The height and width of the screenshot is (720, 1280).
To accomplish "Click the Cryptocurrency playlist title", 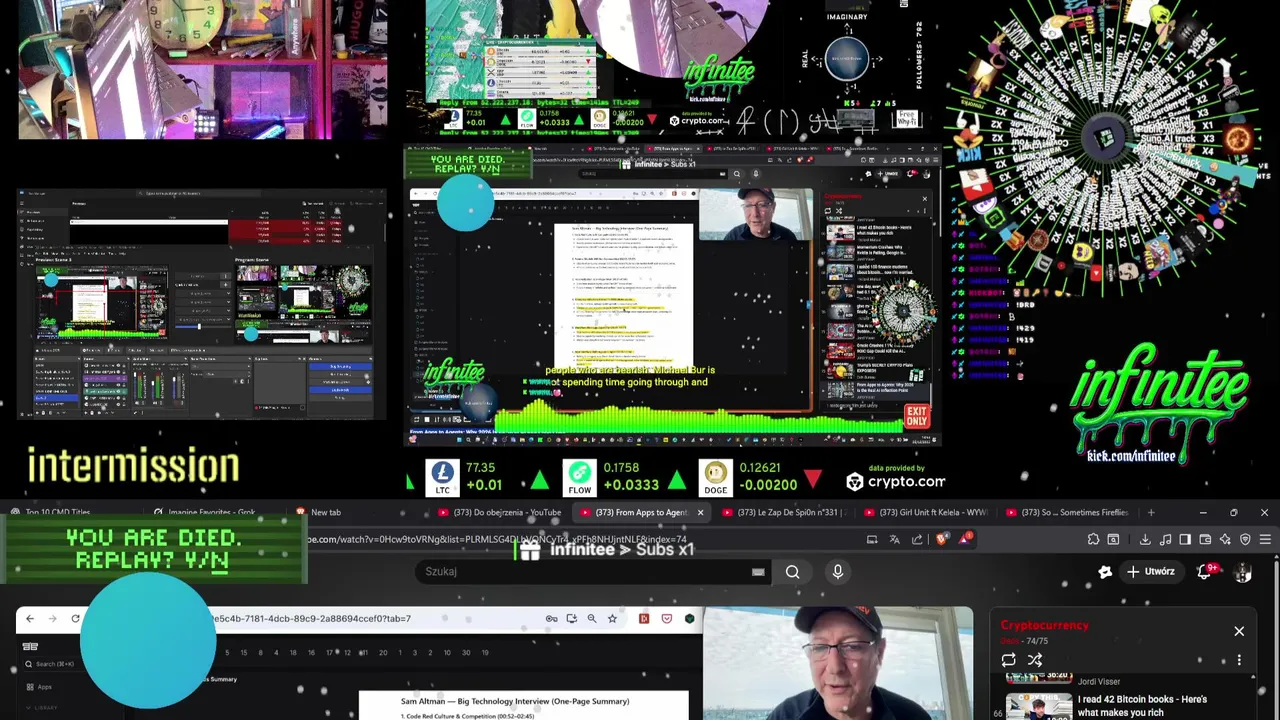I will coord(1044,625).
